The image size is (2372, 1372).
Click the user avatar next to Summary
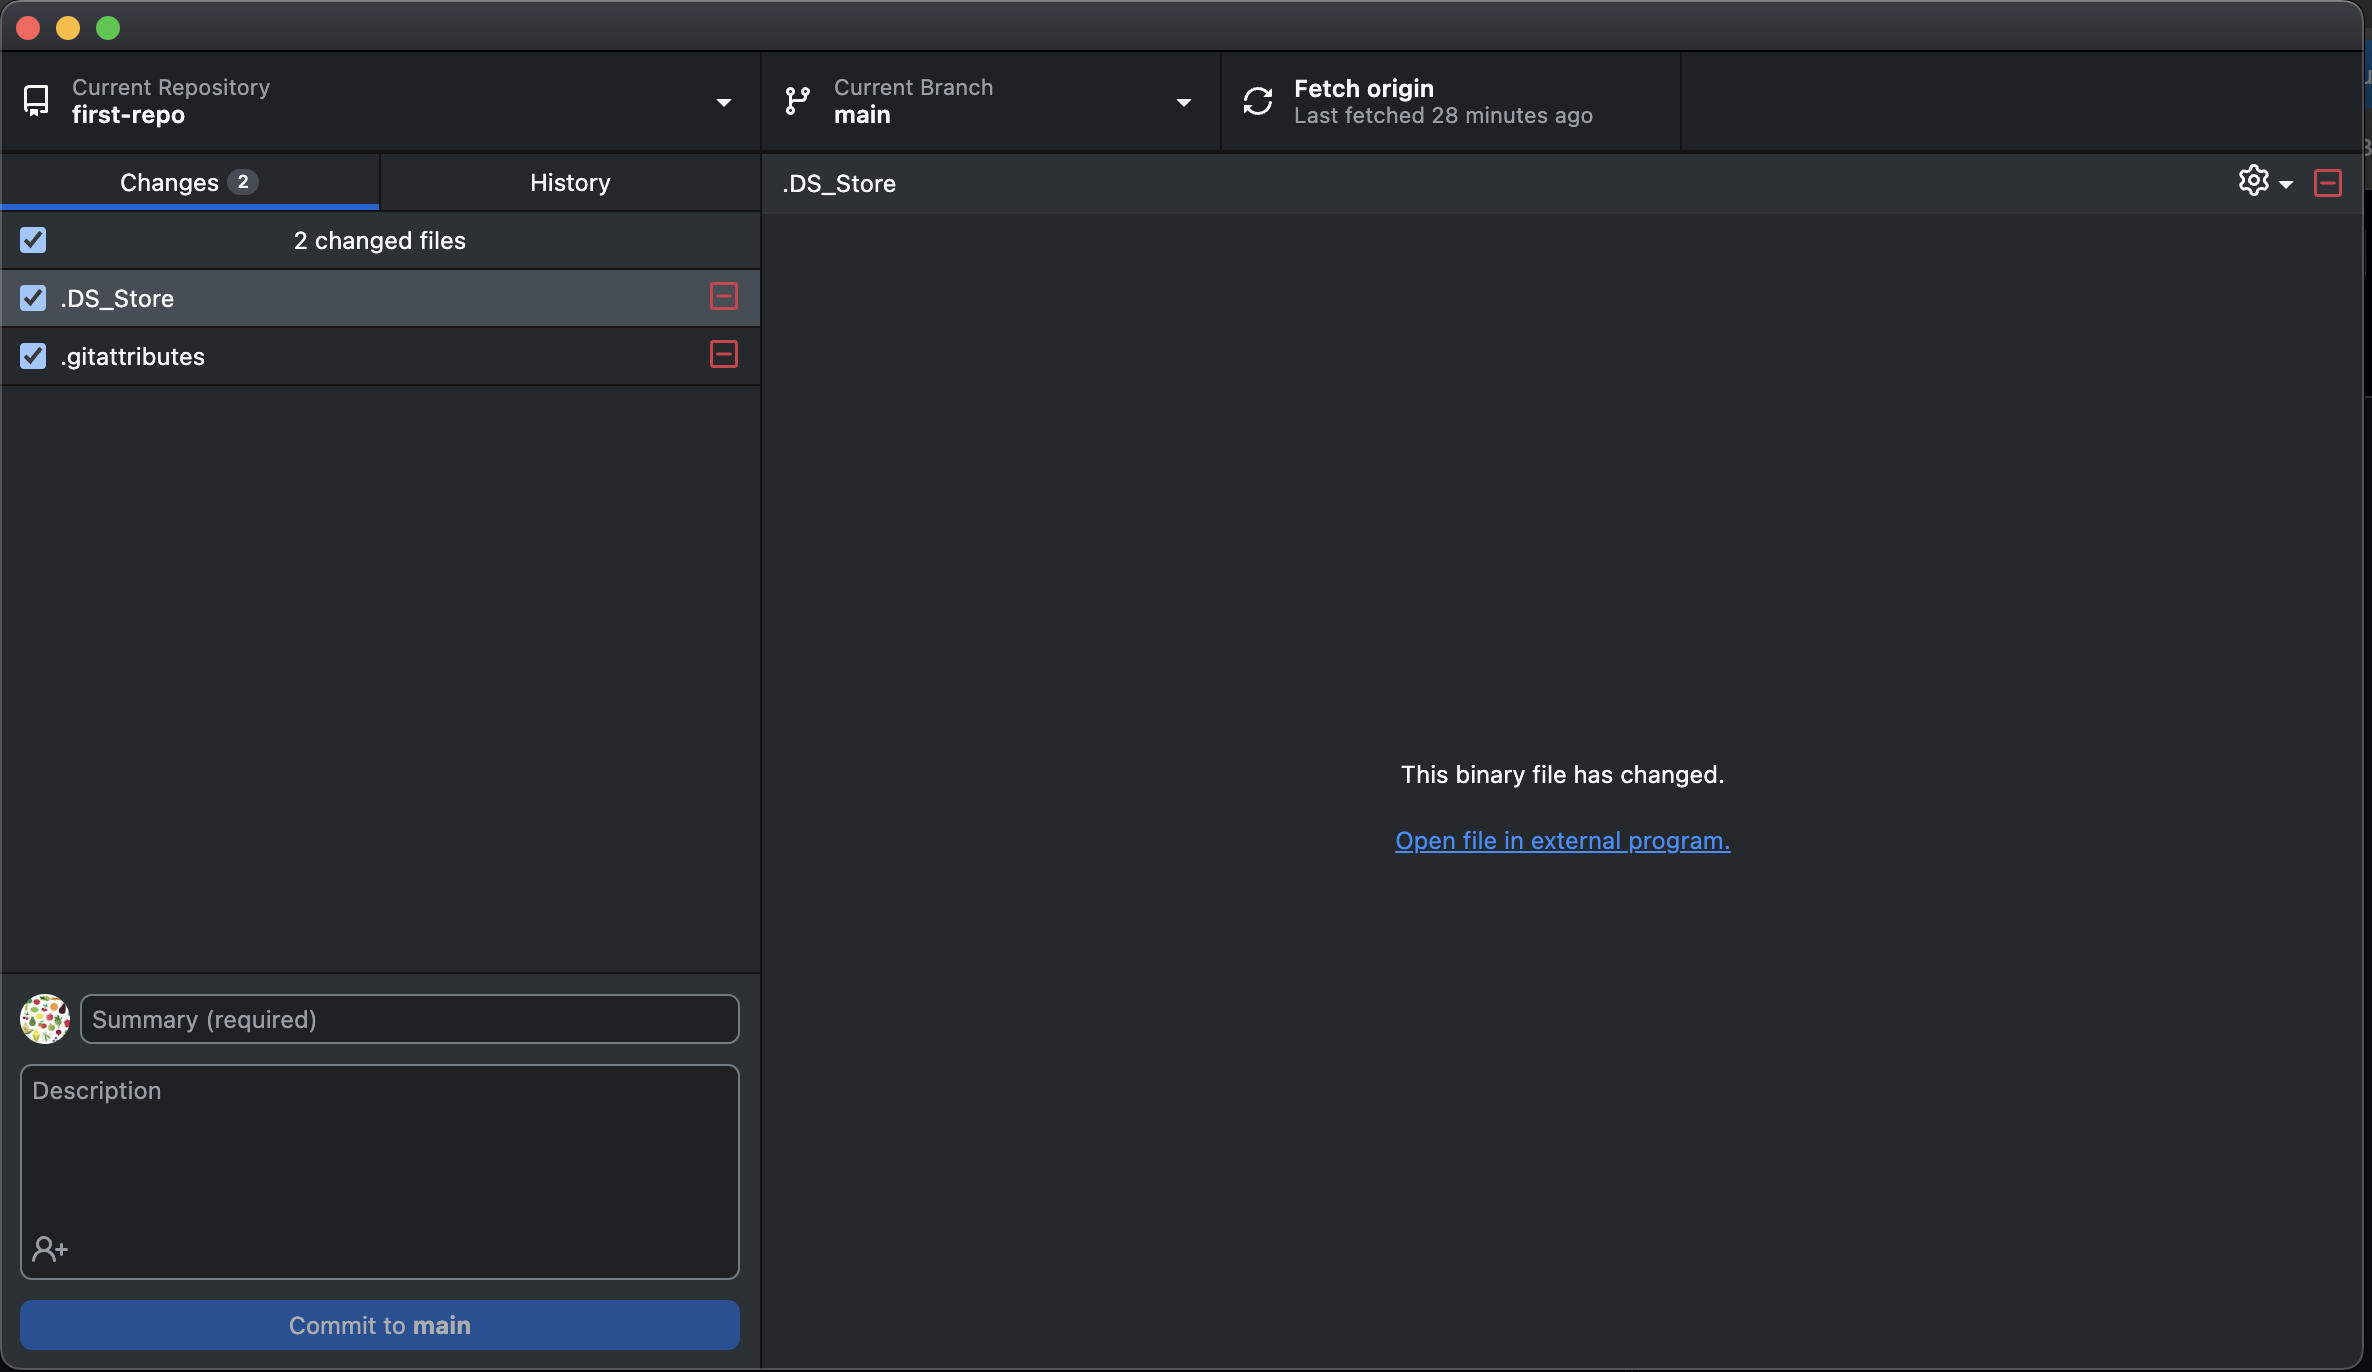click(45, 1019)
